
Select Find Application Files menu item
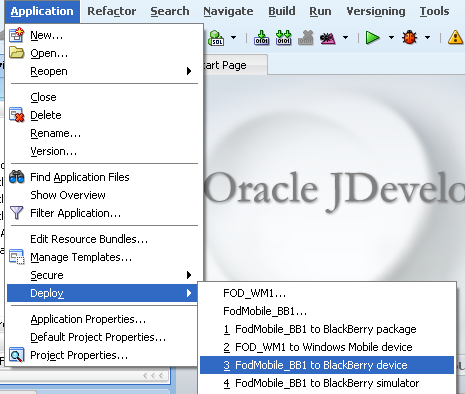tap(105, 177)
